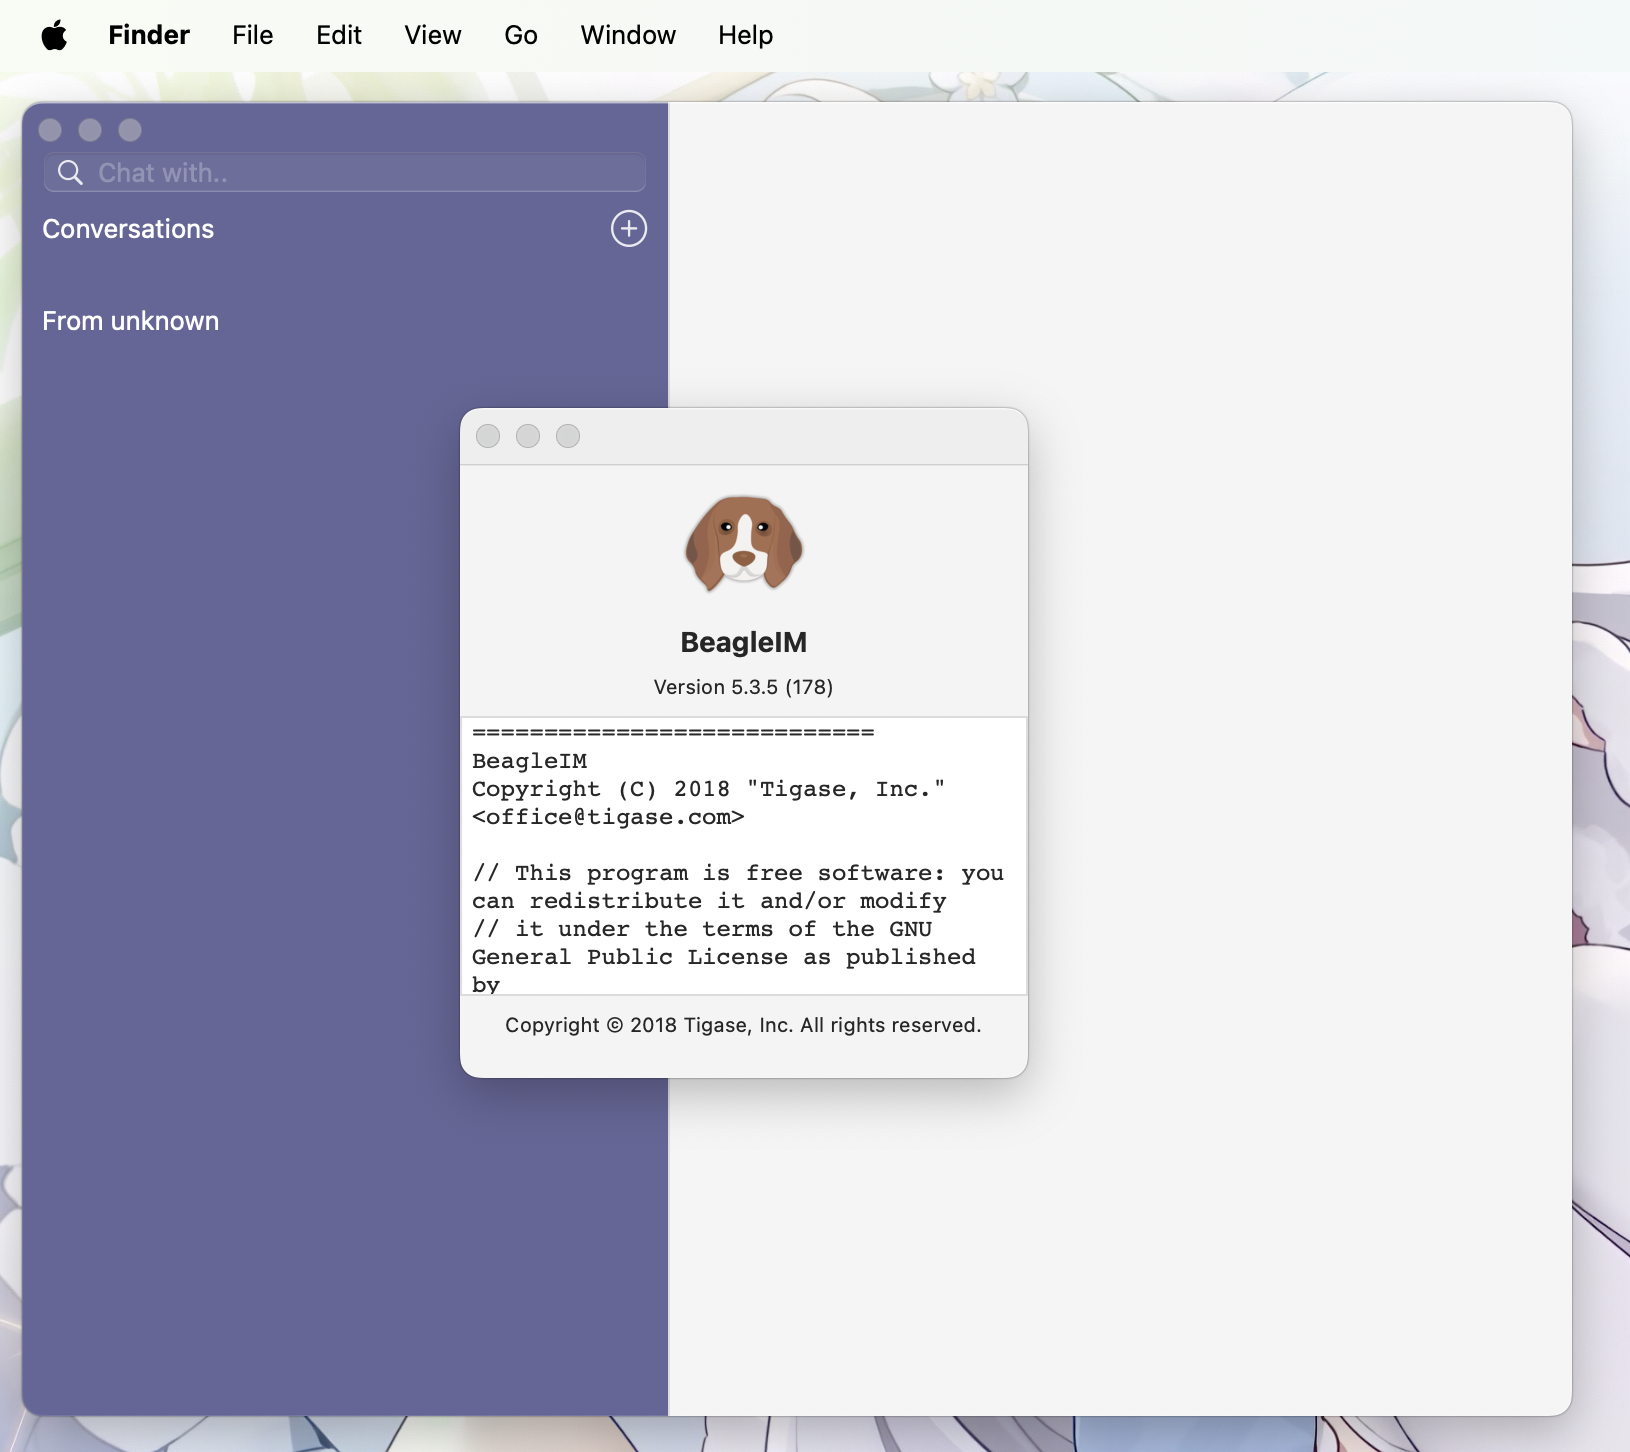Click the 'Chat with..' search field
Image resolution: width=1630 pixels, height=1452 pixels.
(345, 172)
